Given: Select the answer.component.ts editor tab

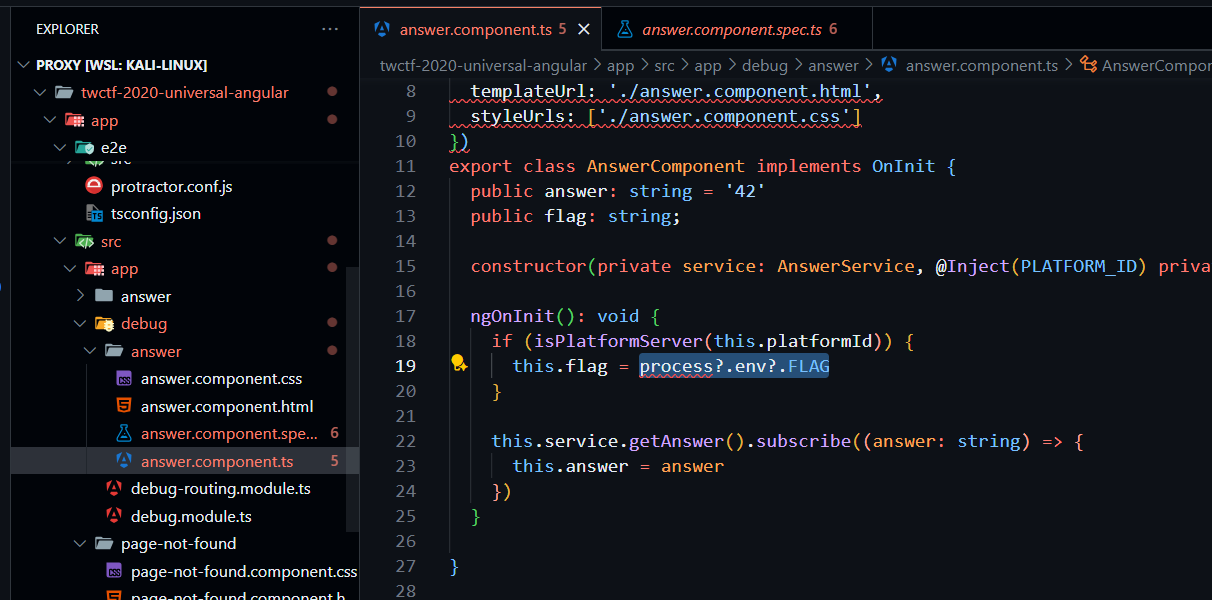Looking at the screenshot, I should [x=474, y=29].
